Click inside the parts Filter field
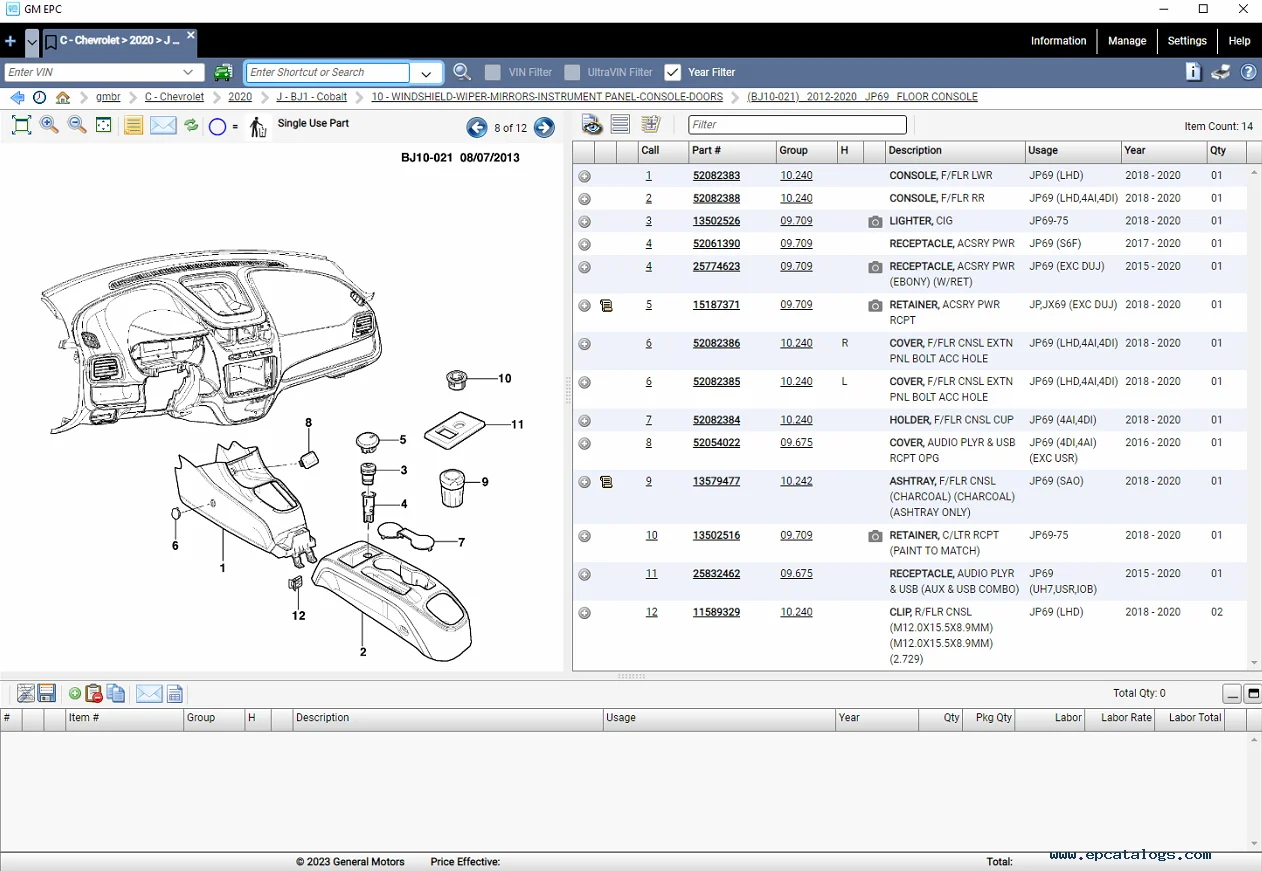 tap(797, 125)
